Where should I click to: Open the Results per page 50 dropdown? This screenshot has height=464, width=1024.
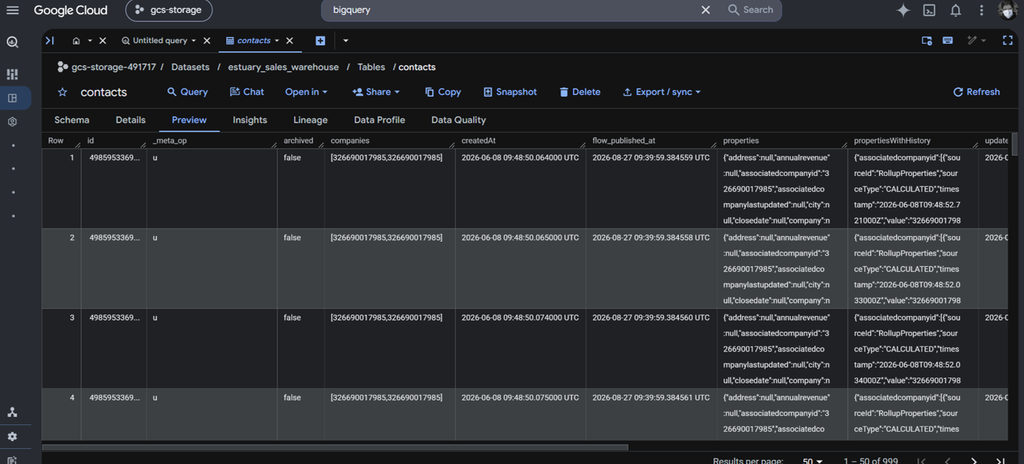pos(812,461)
